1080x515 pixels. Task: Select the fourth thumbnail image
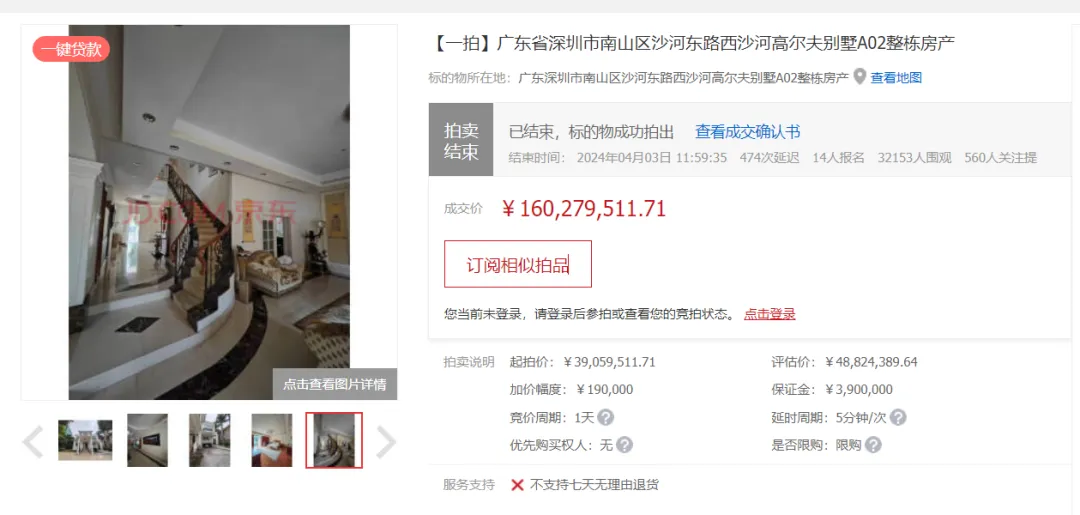pos(271,441)
